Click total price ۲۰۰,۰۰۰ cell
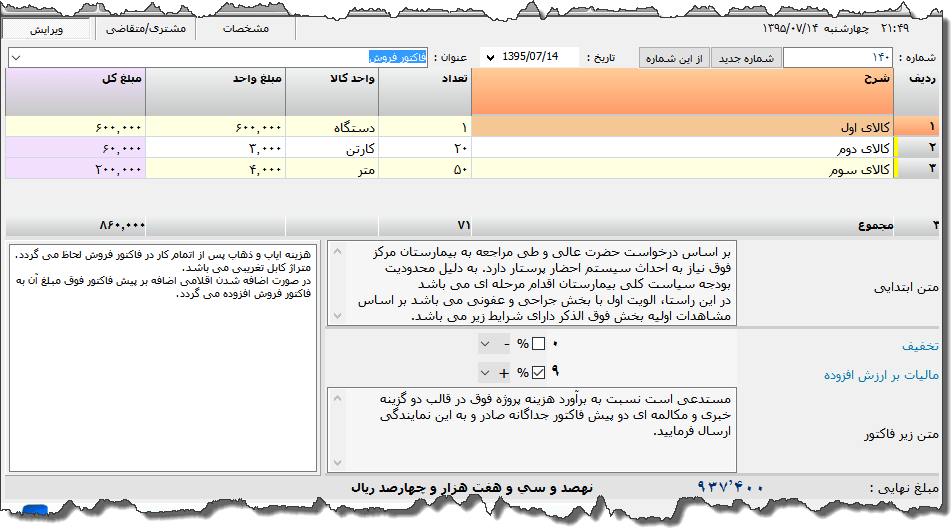The width and height of the screenshot is (951, 528). 75,169
